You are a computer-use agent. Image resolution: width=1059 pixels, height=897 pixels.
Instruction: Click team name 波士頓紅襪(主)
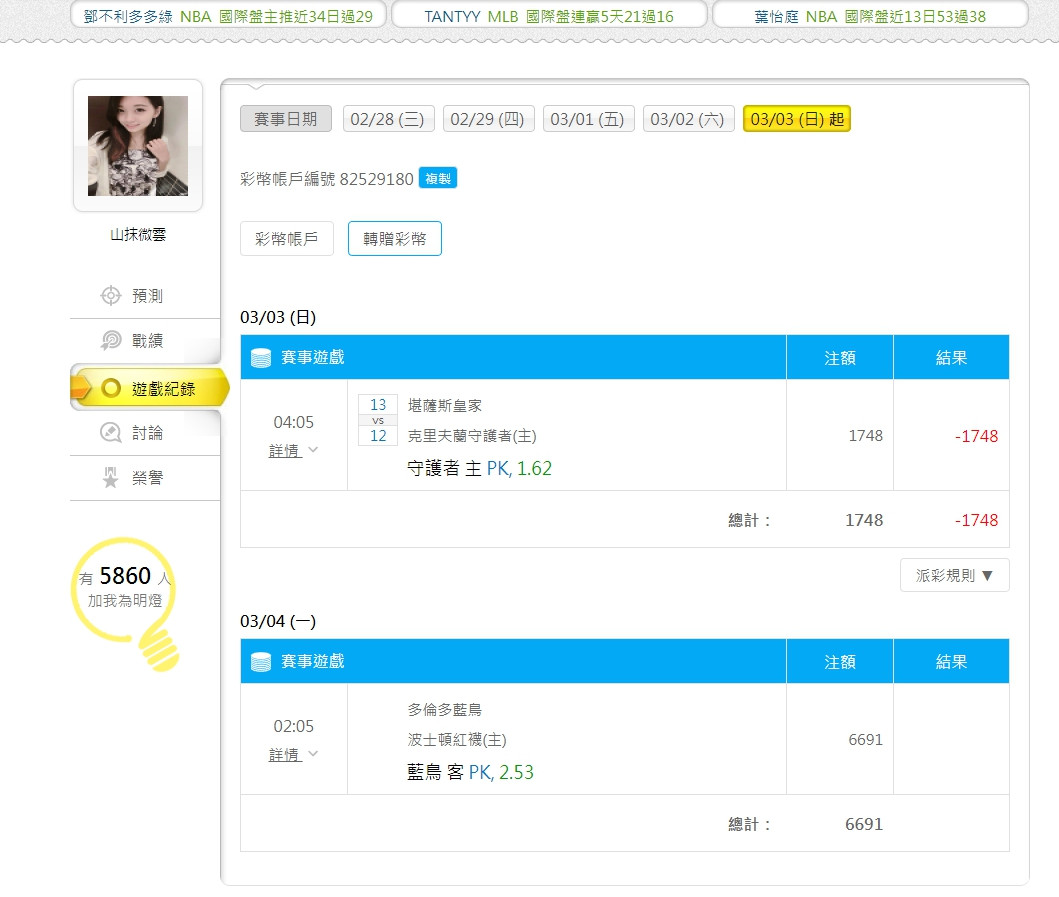pos(457,740)
